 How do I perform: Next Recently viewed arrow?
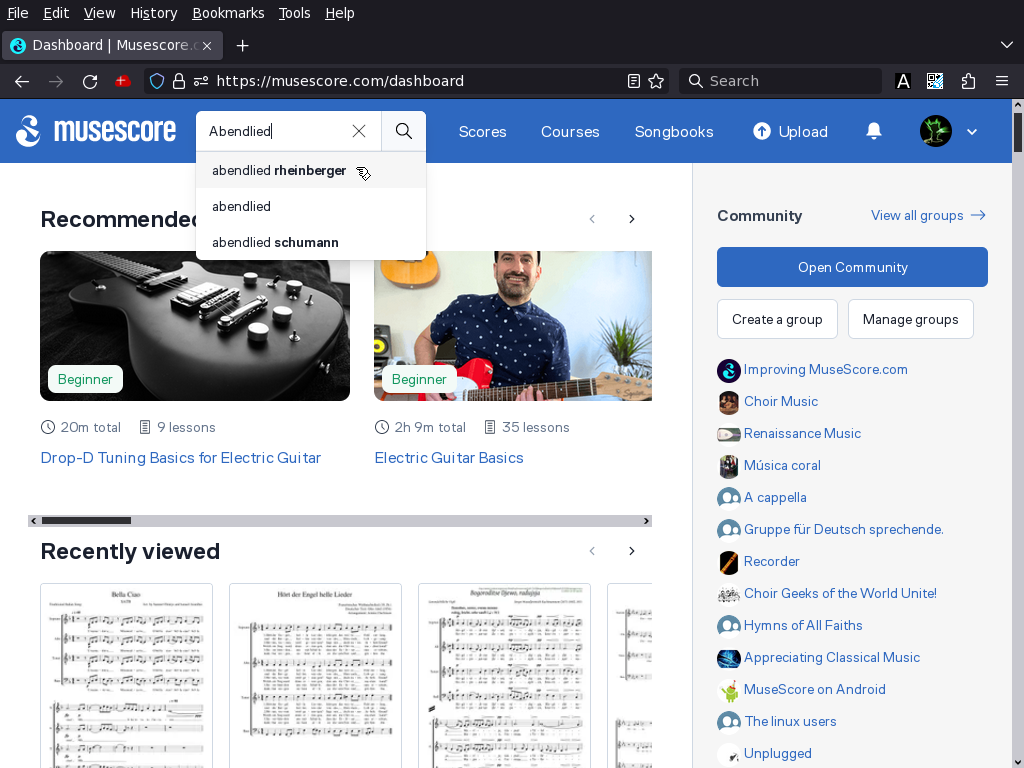click(632, 551)
